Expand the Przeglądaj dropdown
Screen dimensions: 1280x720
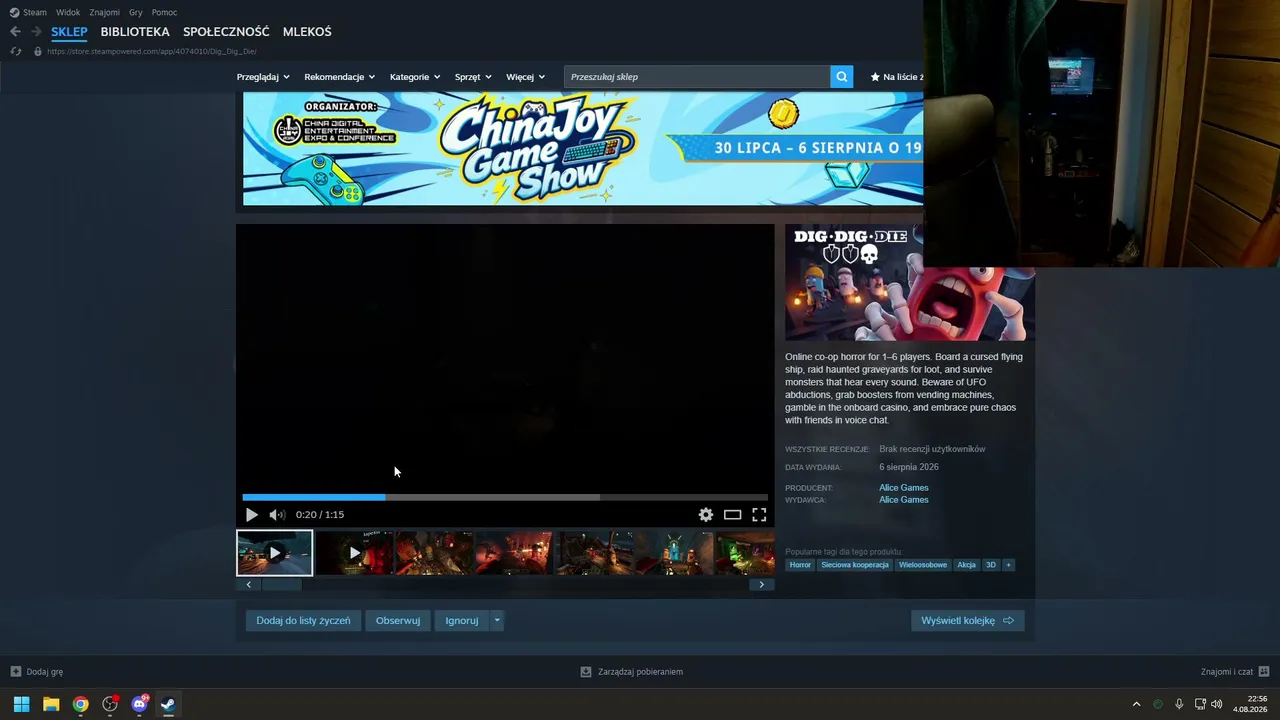pyautogui.click(x=263, y=77)
